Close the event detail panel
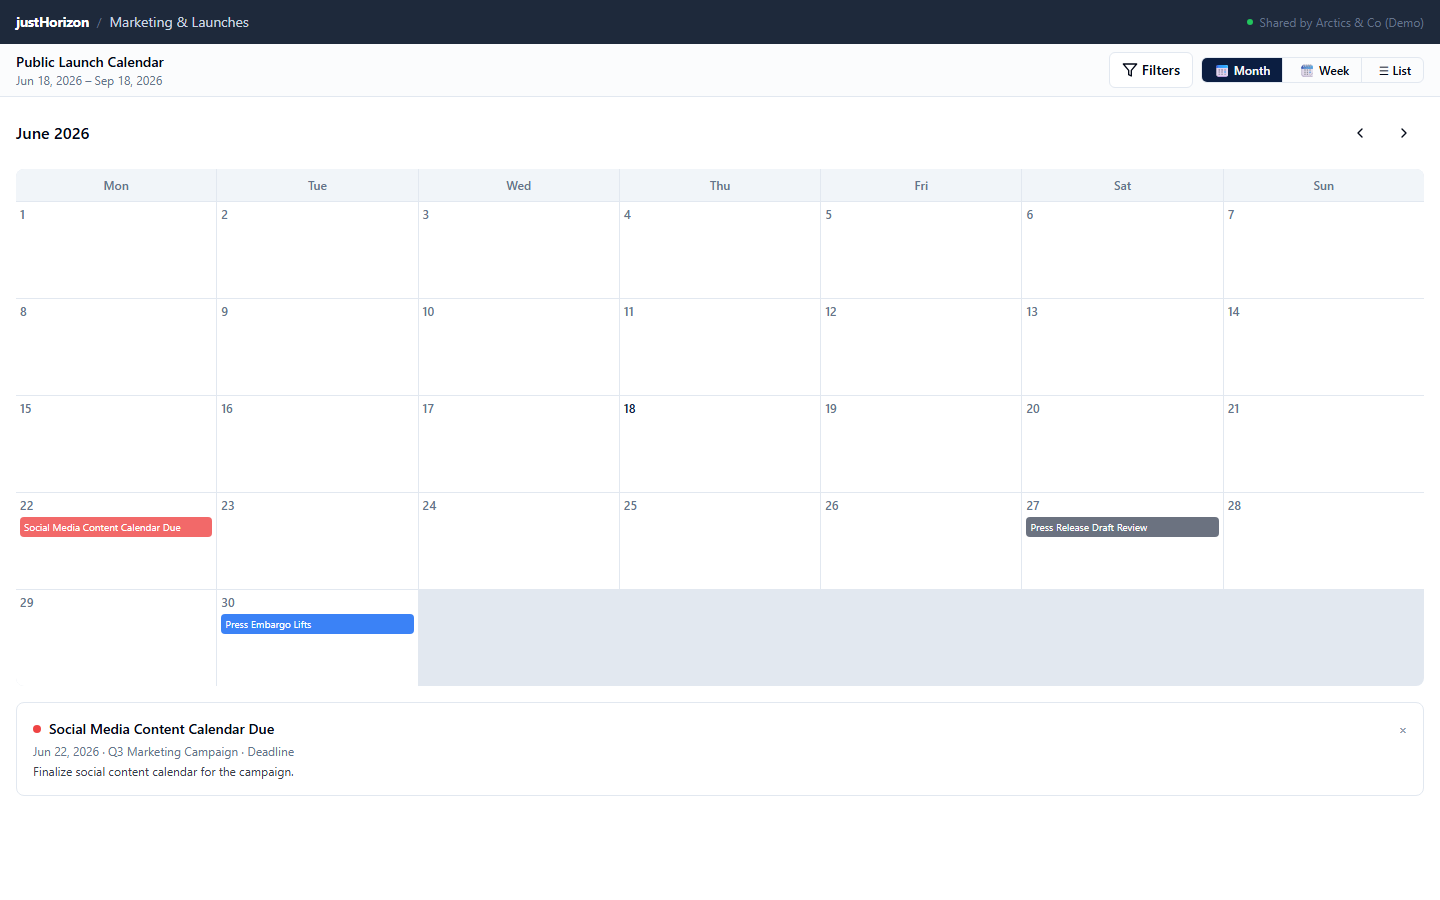 point(1403,730)
